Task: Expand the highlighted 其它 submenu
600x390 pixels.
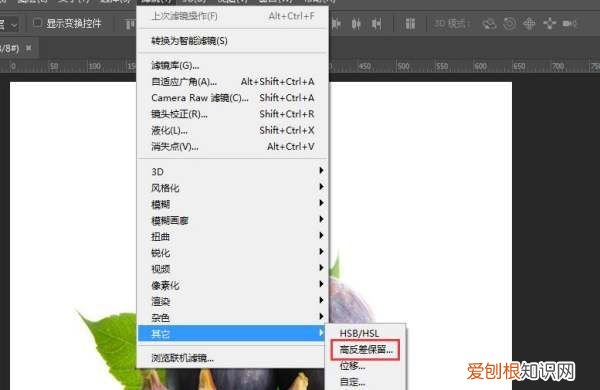Action: point(232,334)
